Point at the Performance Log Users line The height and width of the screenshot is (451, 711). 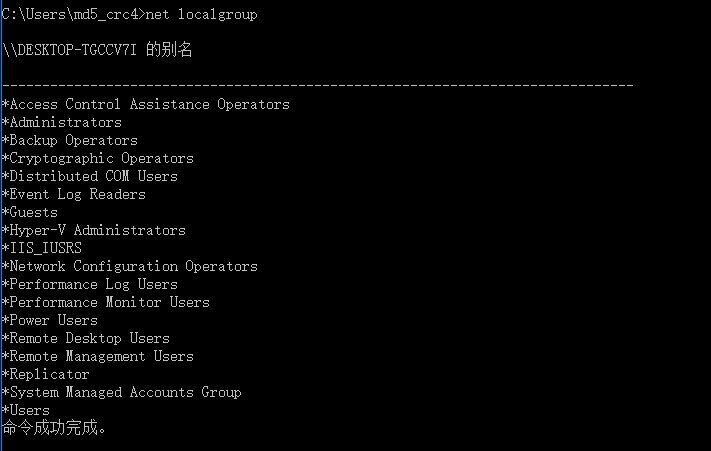tap(90, 284)
